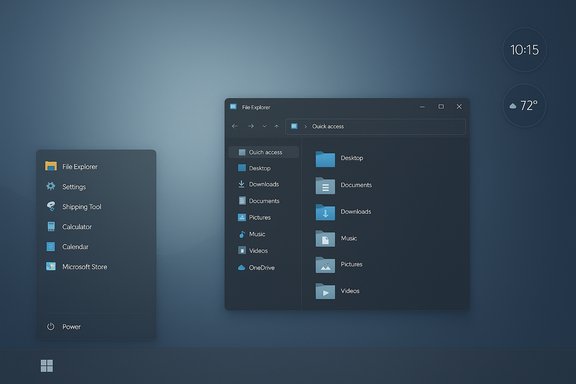This screenshot has width=576, height=384.
Task: Open the Downloads folder icon in main pane
Action: coord(325,212)
